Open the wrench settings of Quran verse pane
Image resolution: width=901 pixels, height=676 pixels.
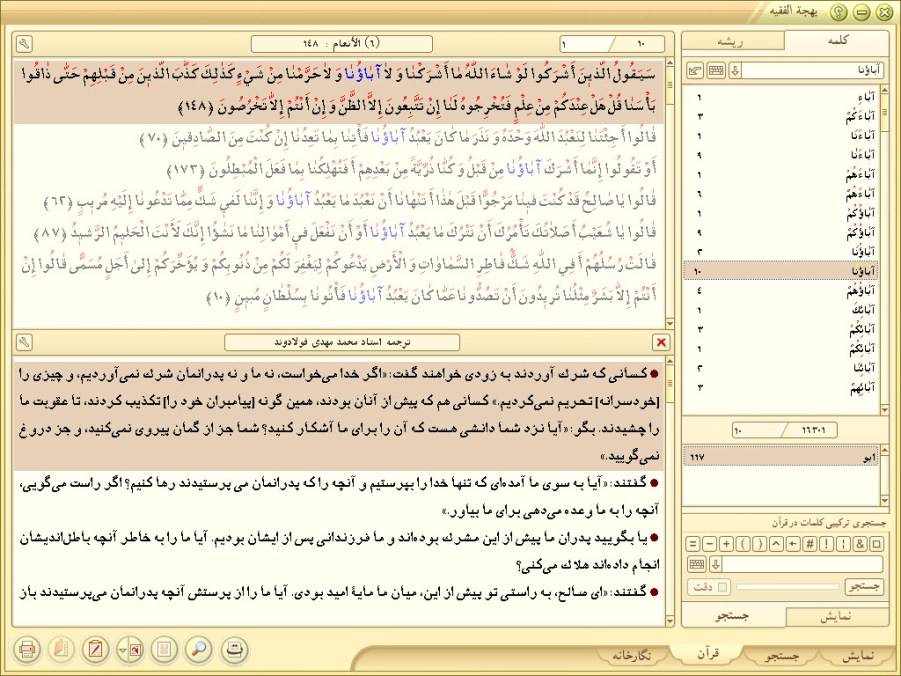[x=24, y=44]
